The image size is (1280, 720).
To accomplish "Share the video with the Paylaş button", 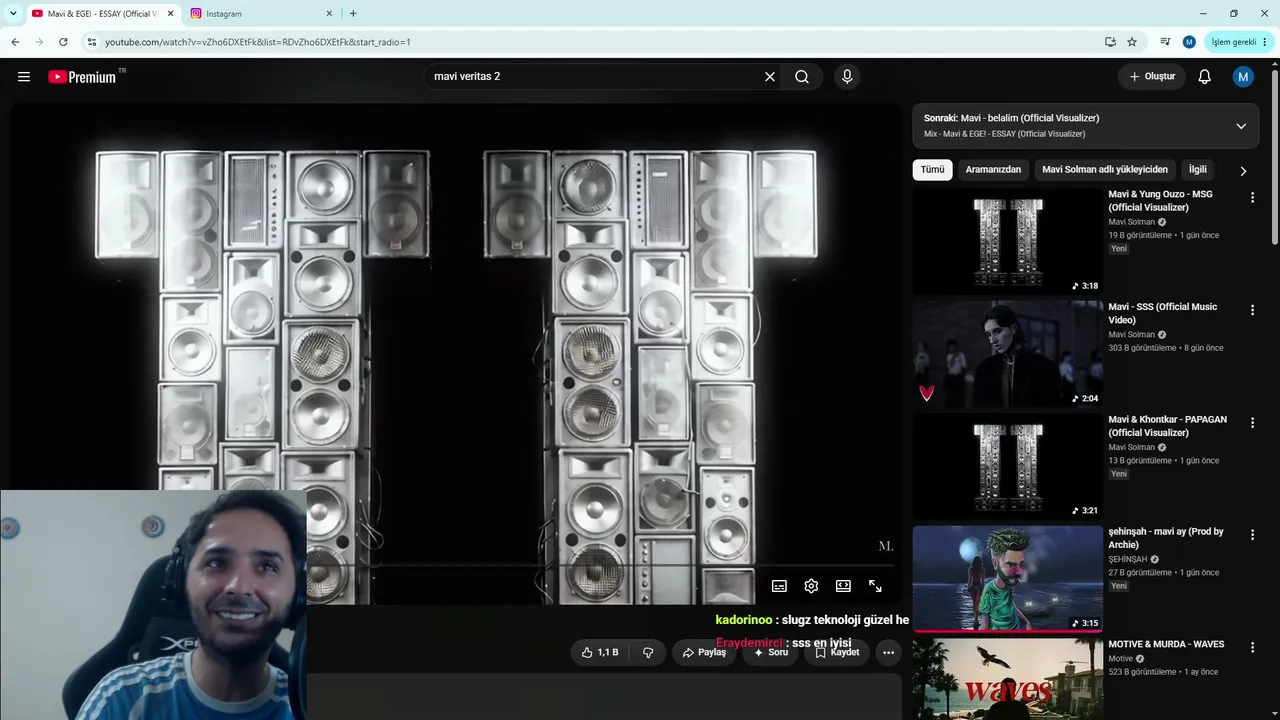I will [704, 652].
